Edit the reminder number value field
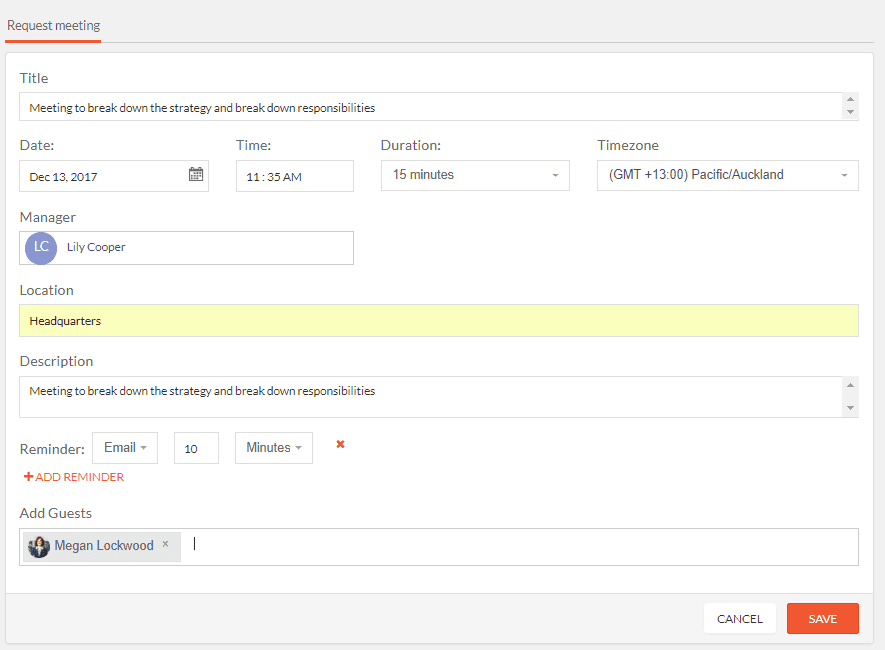The image size is (885, 650). (x=196, y=448)
